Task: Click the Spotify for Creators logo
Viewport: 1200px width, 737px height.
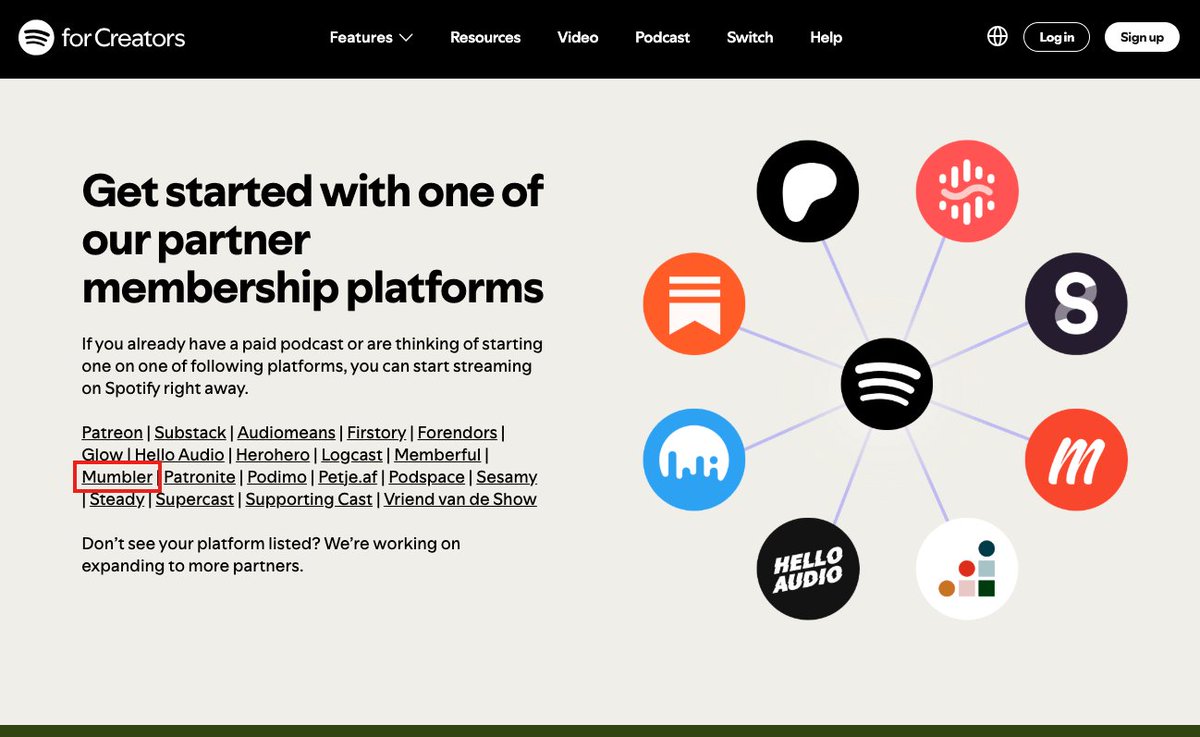Action: [x=102, y=38]
